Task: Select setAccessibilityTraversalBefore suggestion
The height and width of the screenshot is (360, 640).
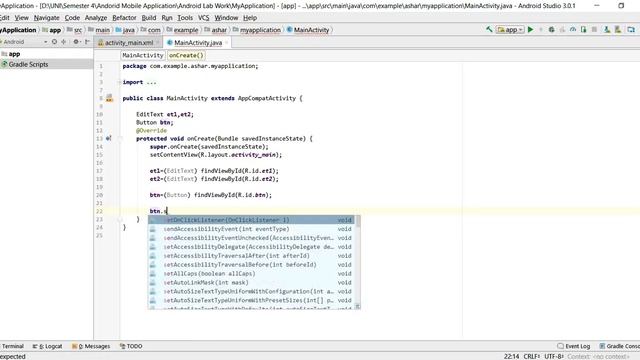Action: click(x=251, y=264)
